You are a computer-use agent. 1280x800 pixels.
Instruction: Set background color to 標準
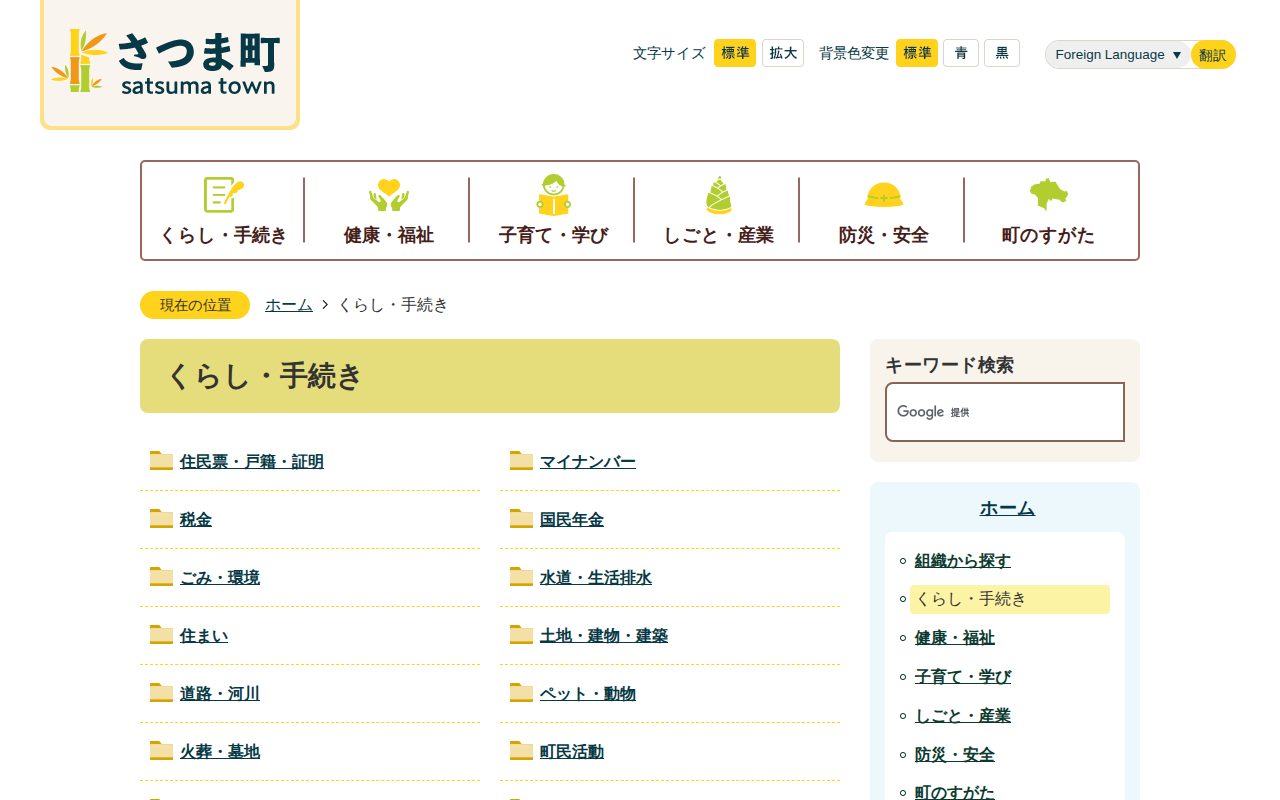(x=917, y=53)
